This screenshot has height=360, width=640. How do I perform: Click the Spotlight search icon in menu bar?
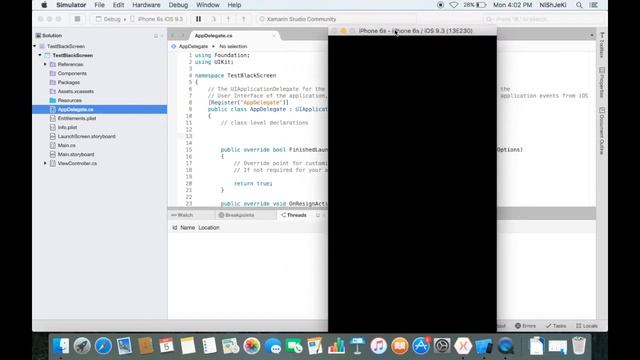pyautogui.click(x=579, y=5)
